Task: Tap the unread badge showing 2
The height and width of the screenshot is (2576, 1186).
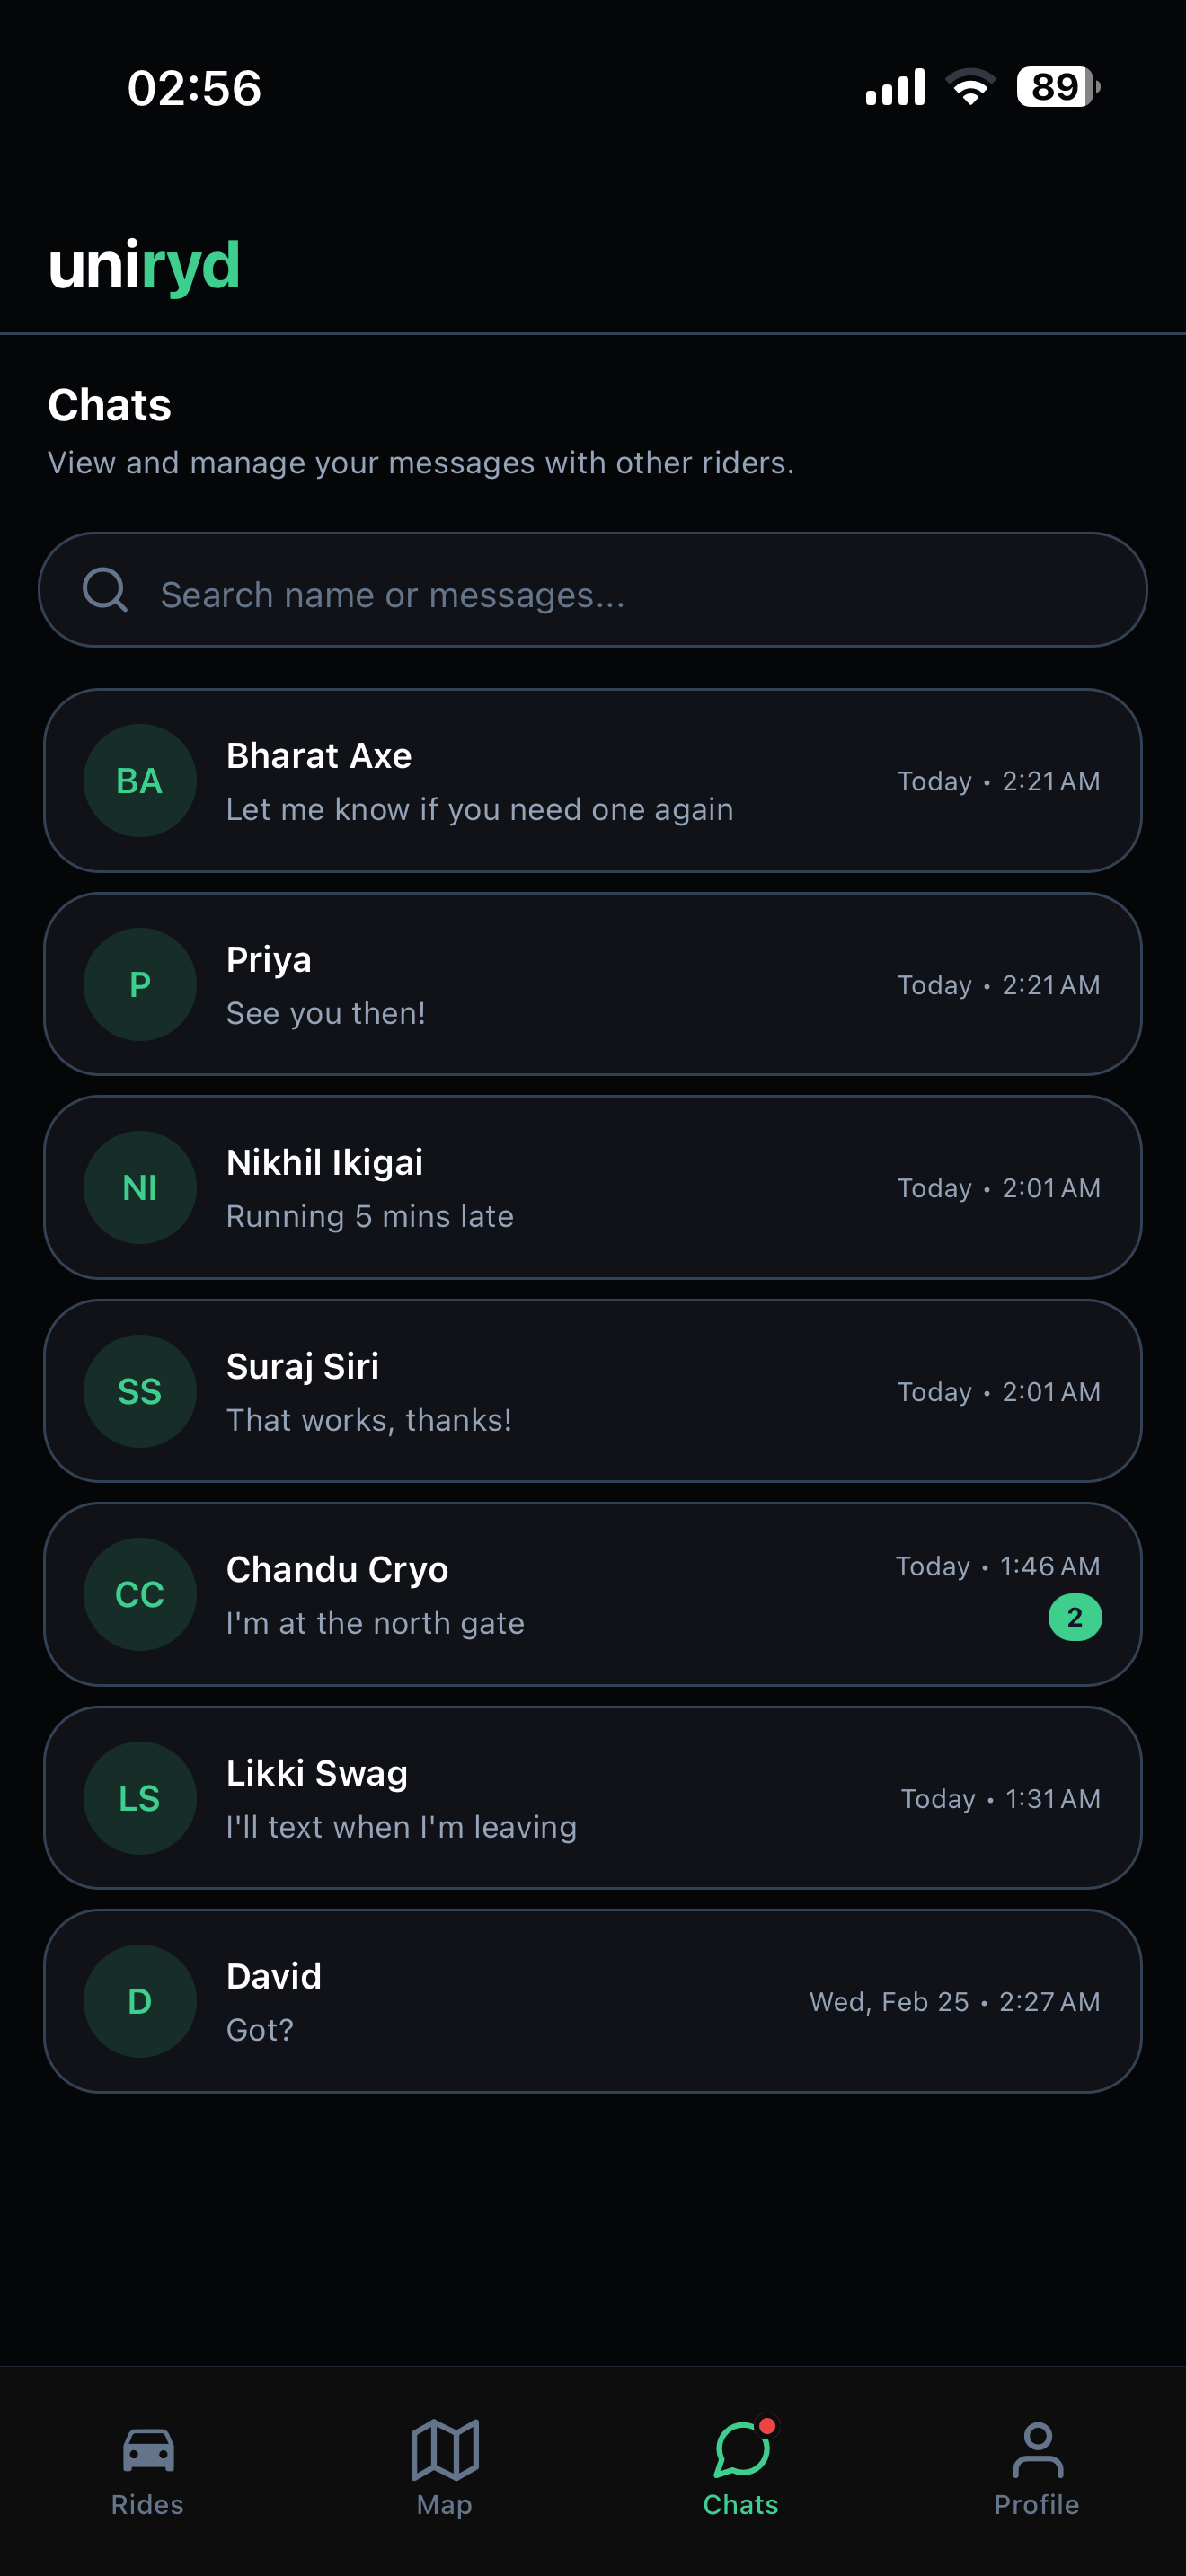Action: [1075, 1617]
